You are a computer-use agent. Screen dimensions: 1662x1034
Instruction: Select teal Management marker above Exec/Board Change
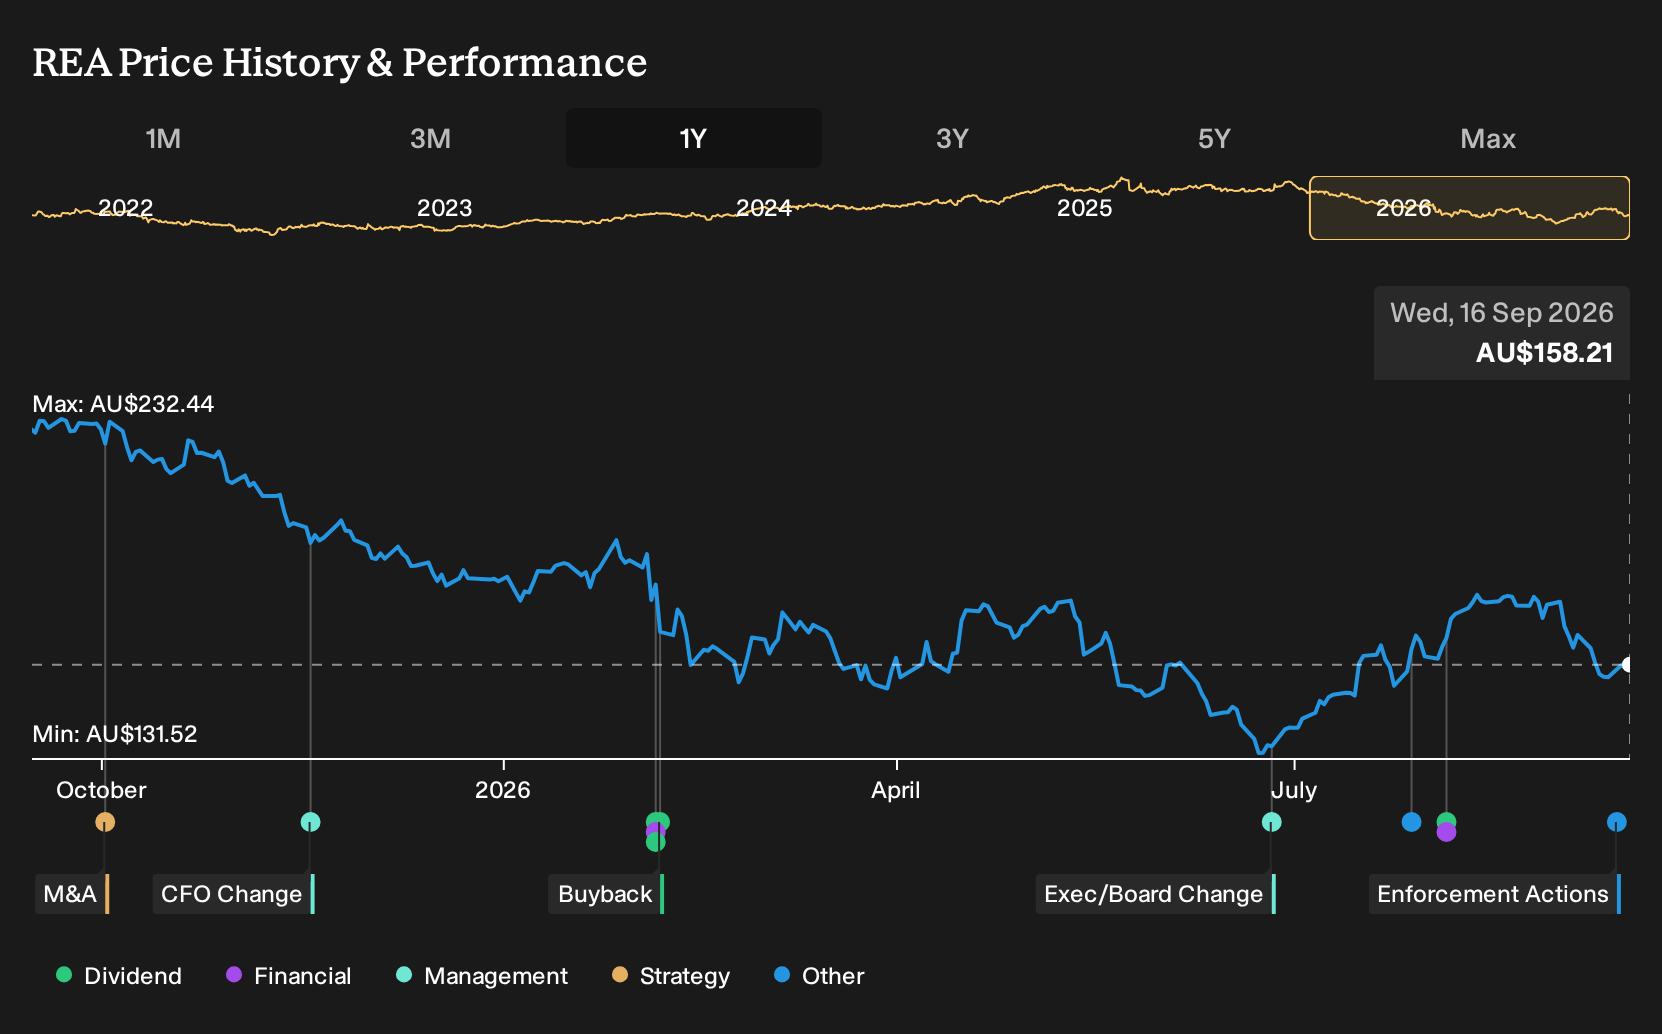pyautogui.click(x=1271, y=822)
